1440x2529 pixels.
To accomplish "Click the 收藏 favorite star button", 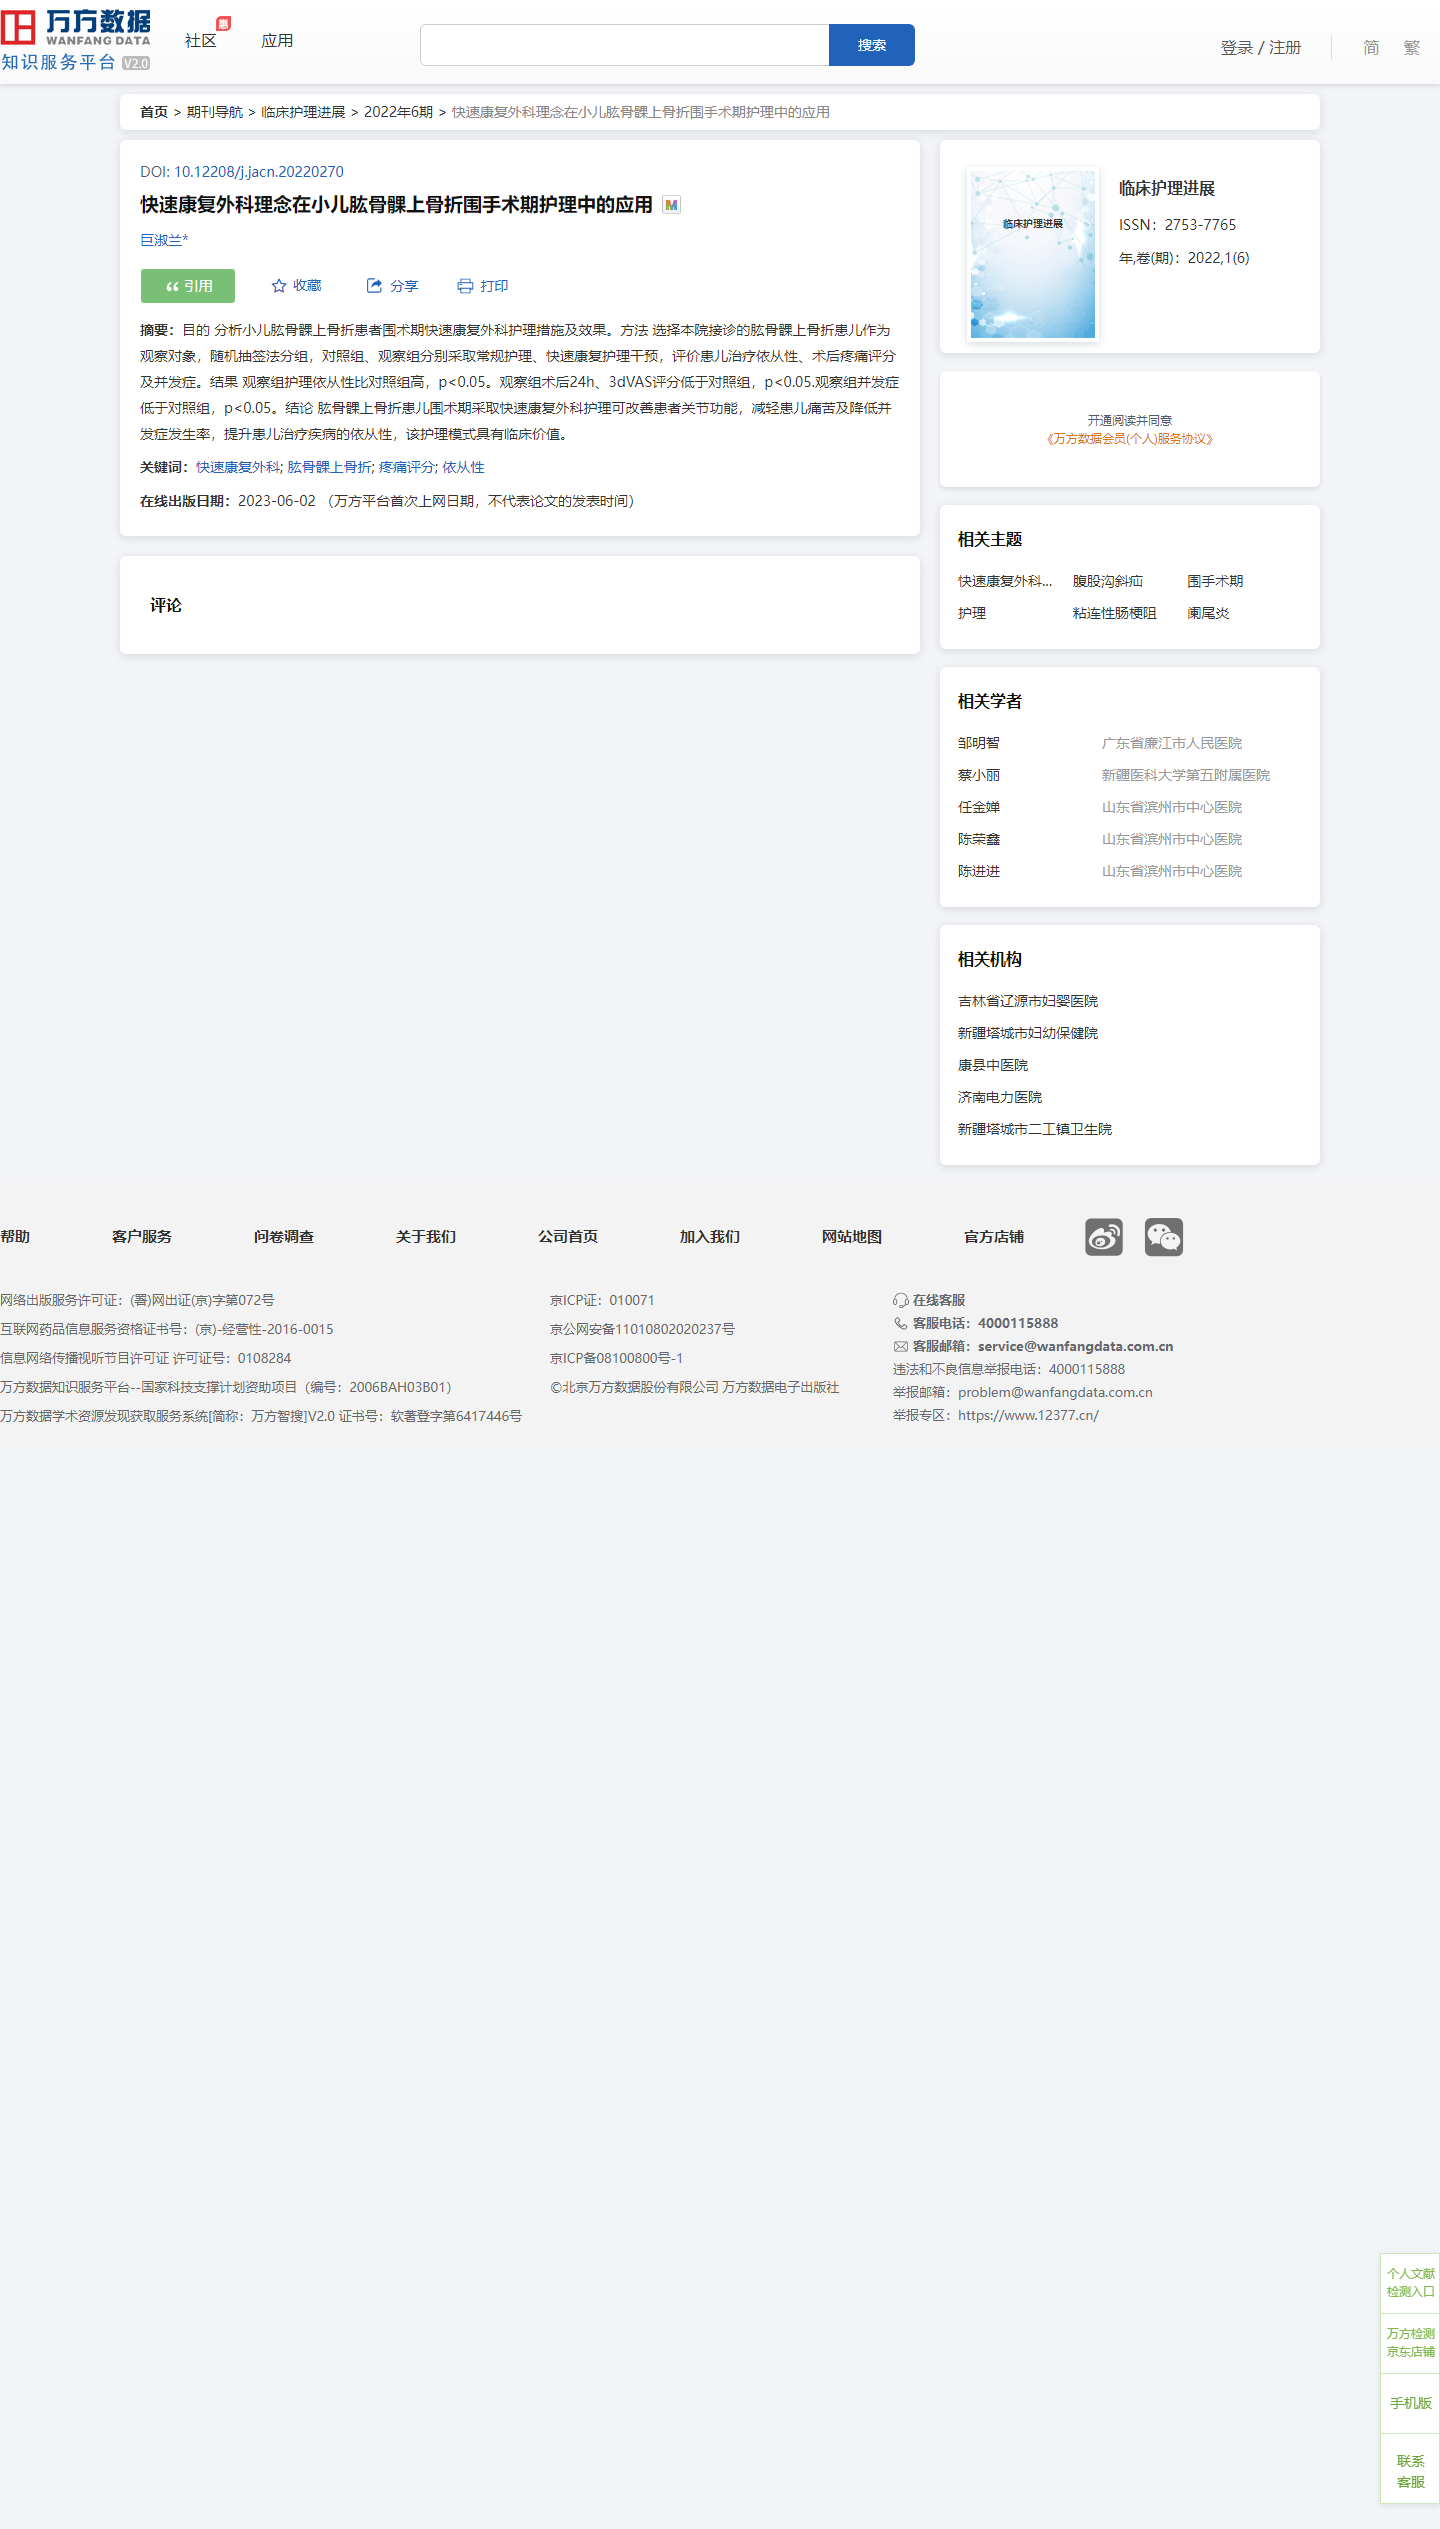I will (297, 286).
